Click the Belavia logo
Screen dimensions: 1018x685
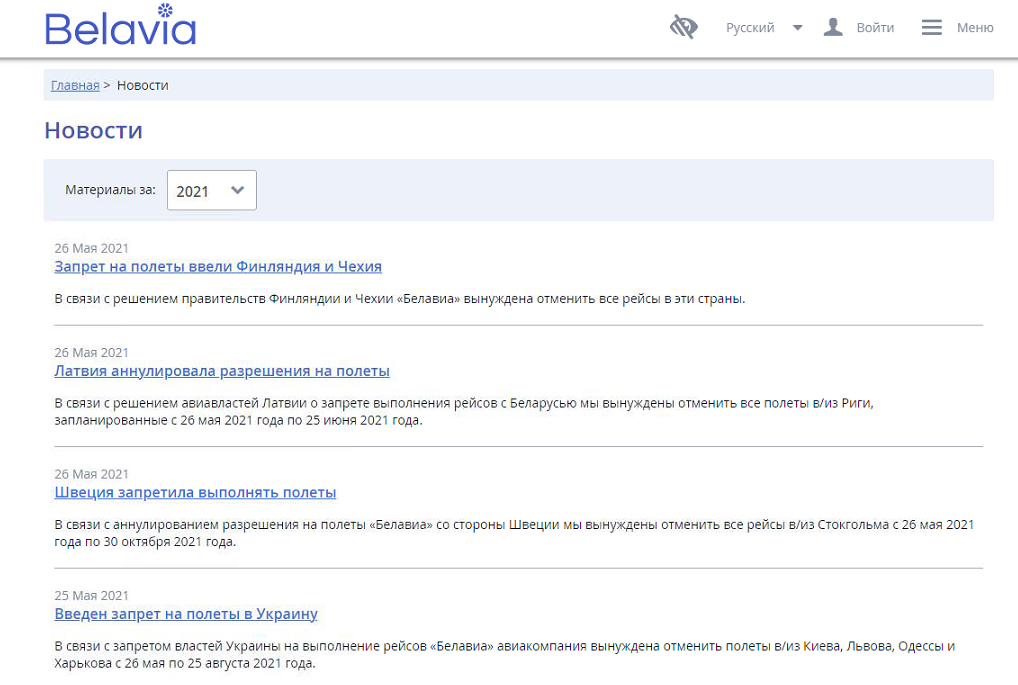pyautogui.click(x=120, y=27)
